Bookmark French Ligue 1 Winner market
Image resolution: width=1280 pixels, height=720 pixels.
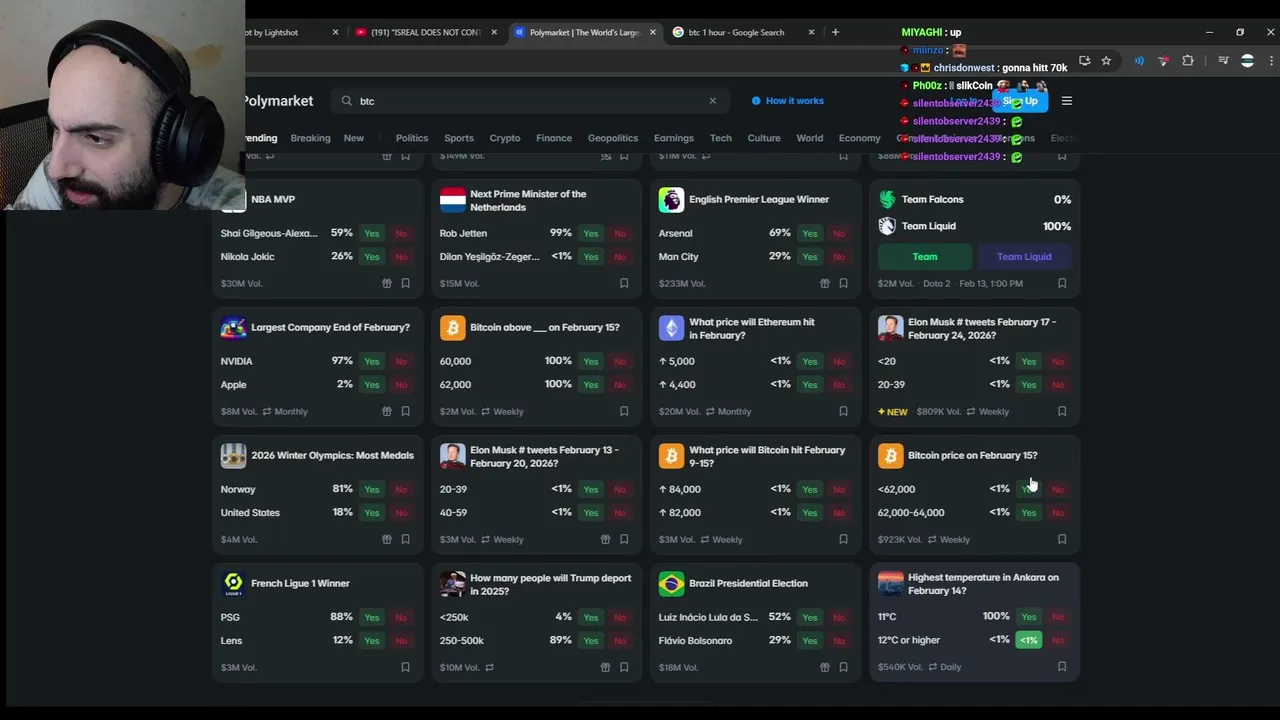coord(405,667)
